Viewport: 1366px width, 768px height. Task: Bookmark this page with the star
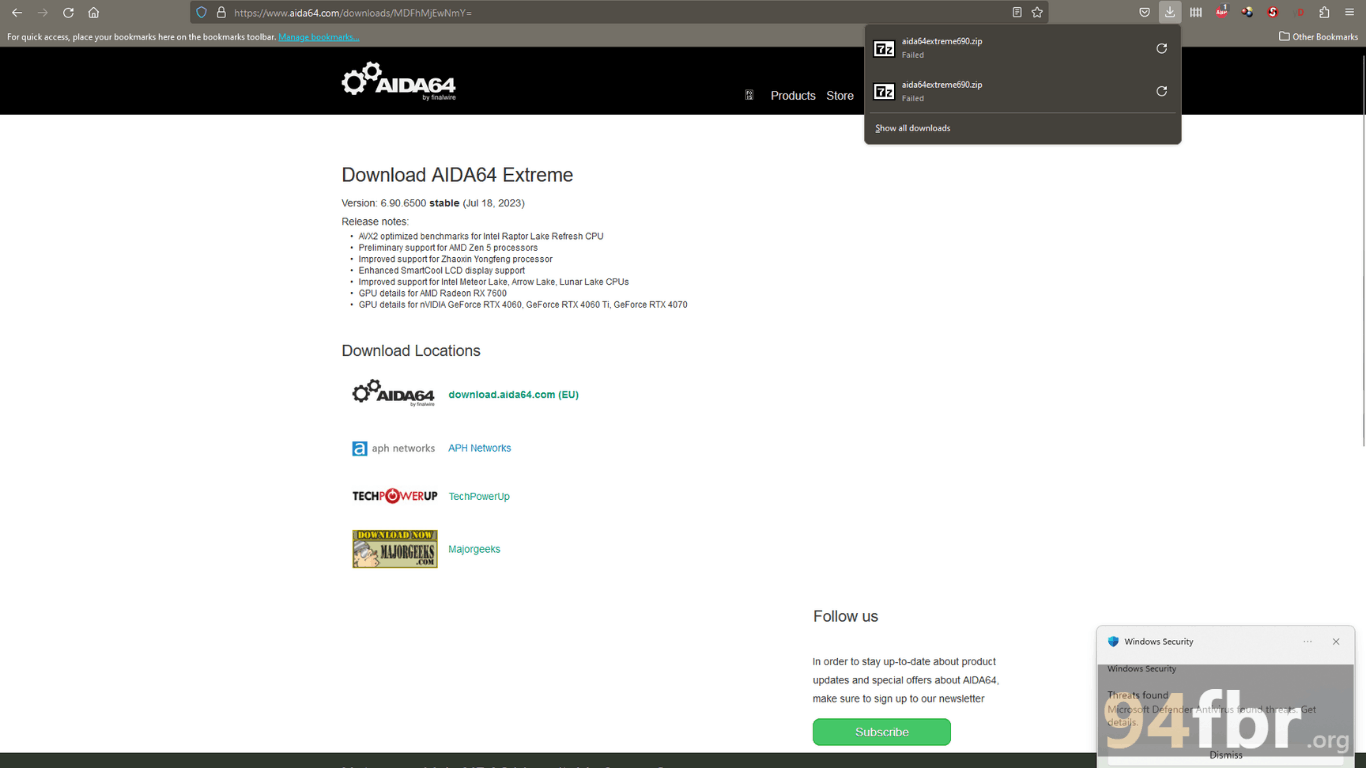[x=1037, y=13]
